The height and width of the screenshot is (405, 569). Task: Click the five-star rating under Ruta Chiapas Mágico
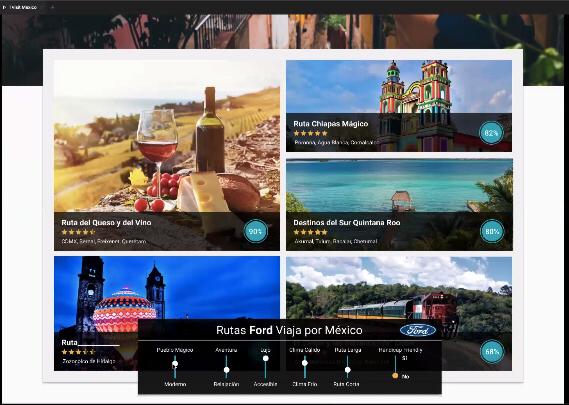click(311, 133)
